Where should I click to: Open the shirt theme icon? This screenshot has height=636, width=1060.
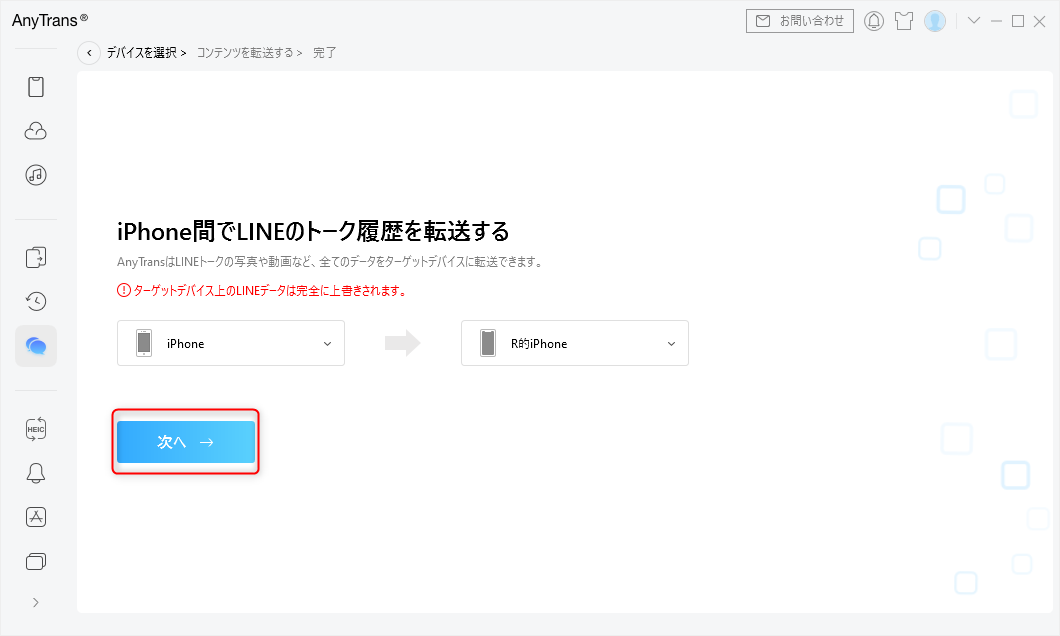[x=904, y=21]
